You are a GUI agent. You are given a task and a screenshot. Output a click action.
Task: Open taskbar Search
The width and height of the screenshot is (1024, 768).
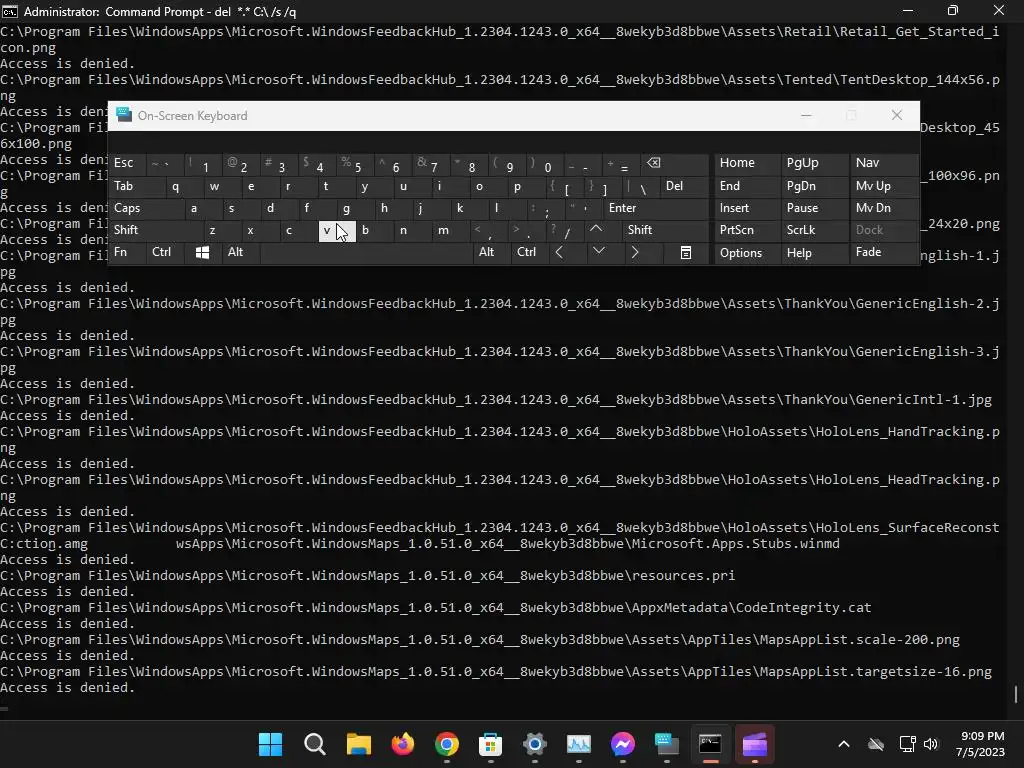coord(315,744)
